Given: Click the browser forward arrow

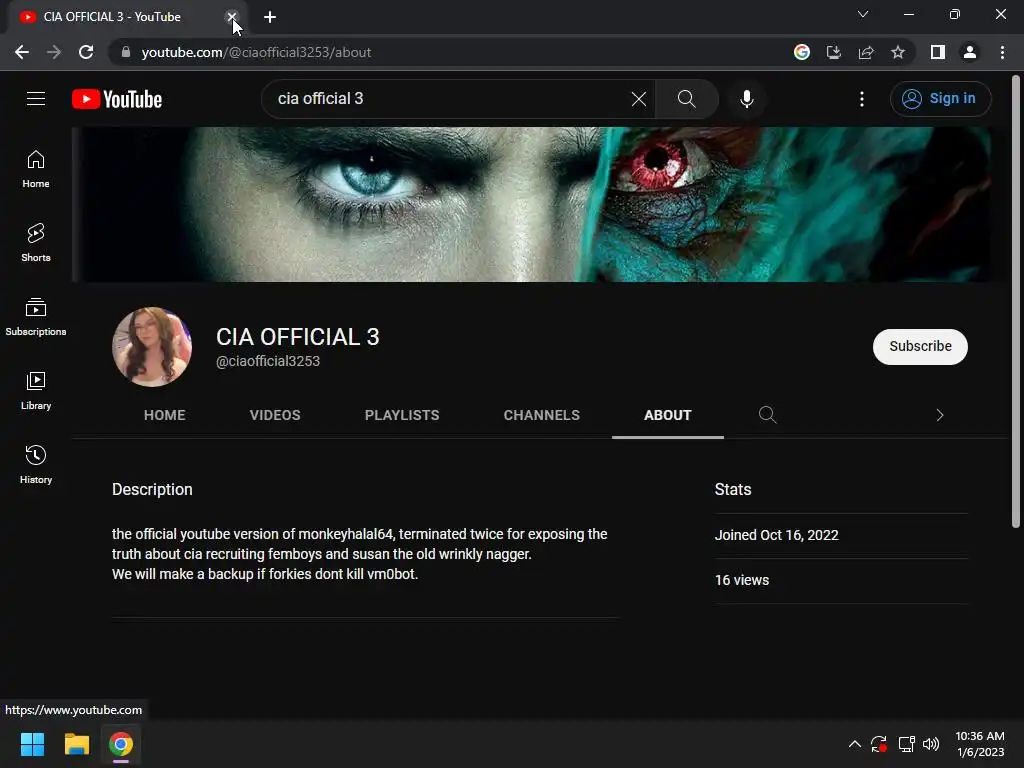Looking at the screenshot, I should (54, 52).
